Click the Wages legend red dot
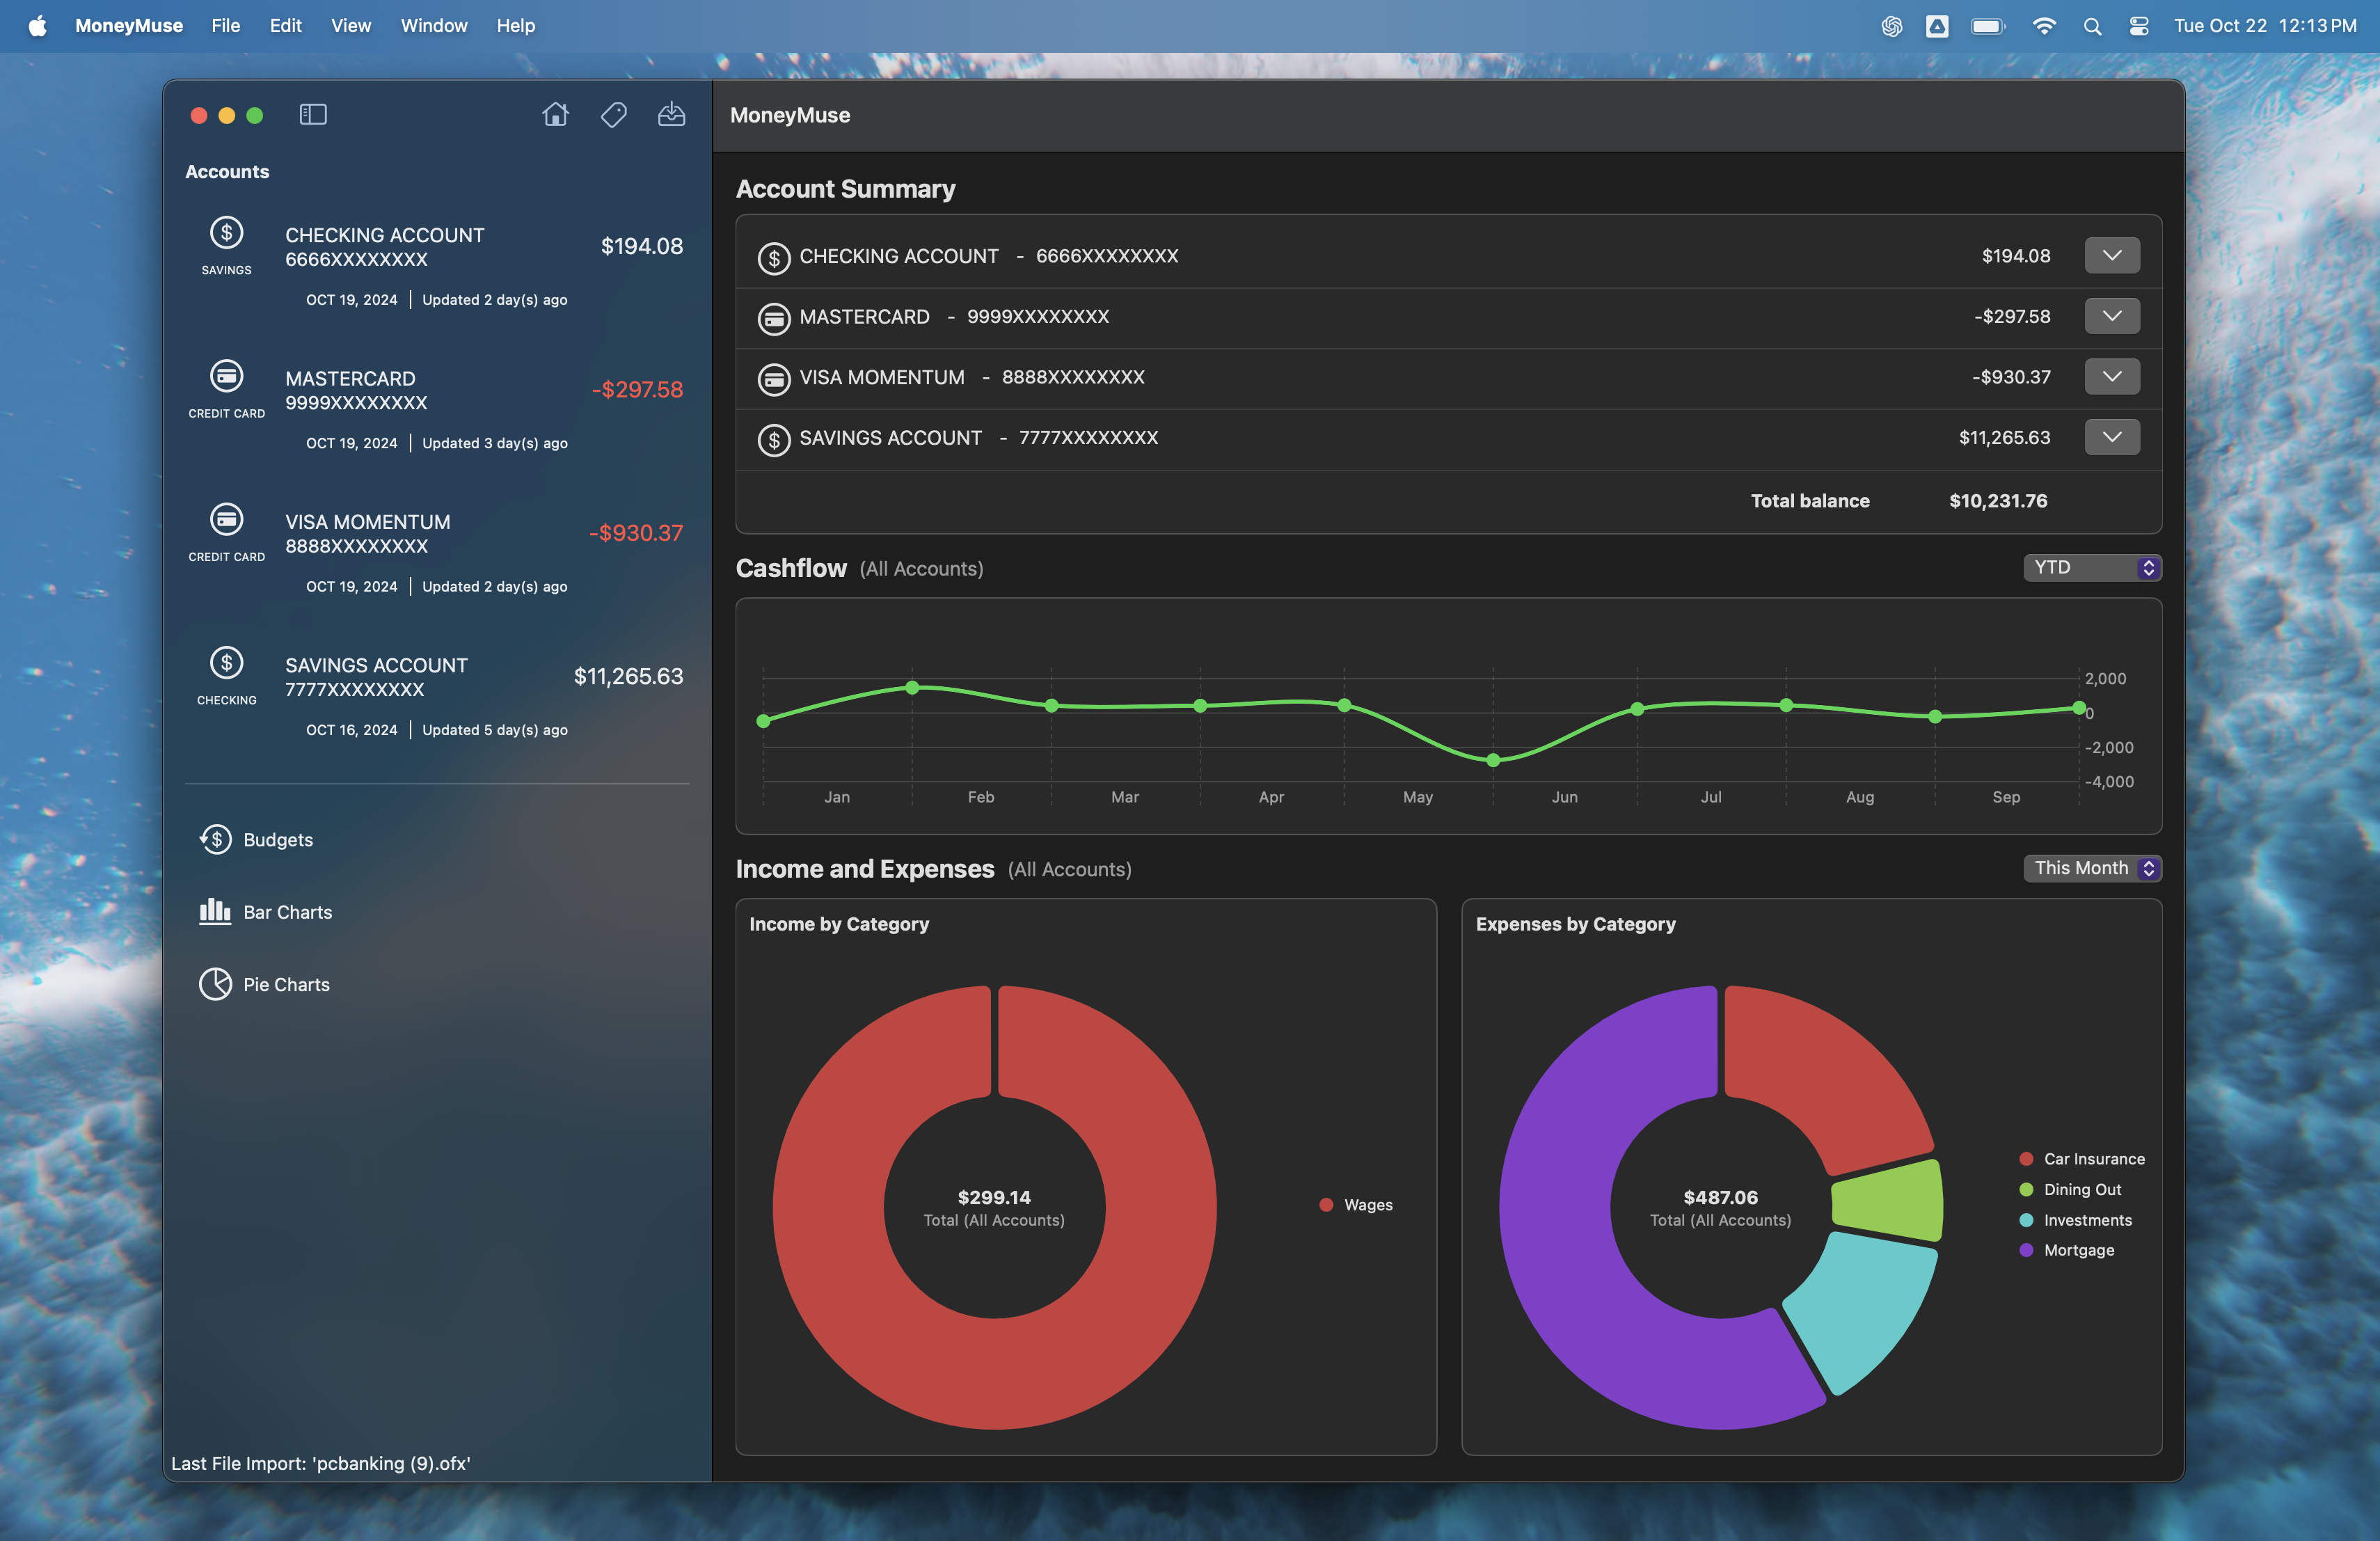 (x=1326, y=1205)
